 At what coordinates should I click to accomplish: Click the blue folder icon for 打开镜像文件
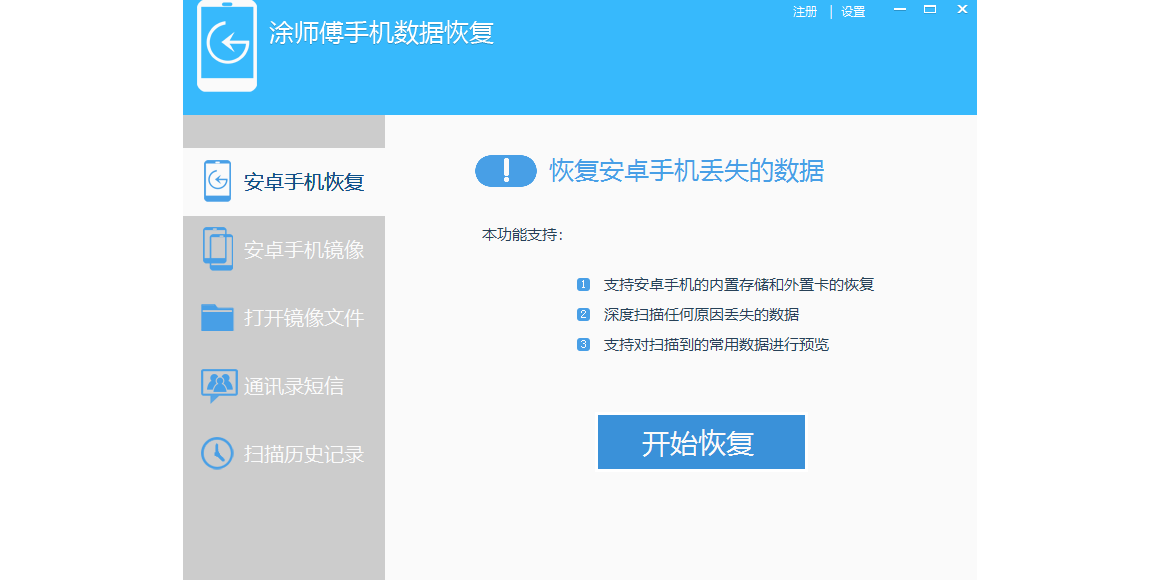217,317
